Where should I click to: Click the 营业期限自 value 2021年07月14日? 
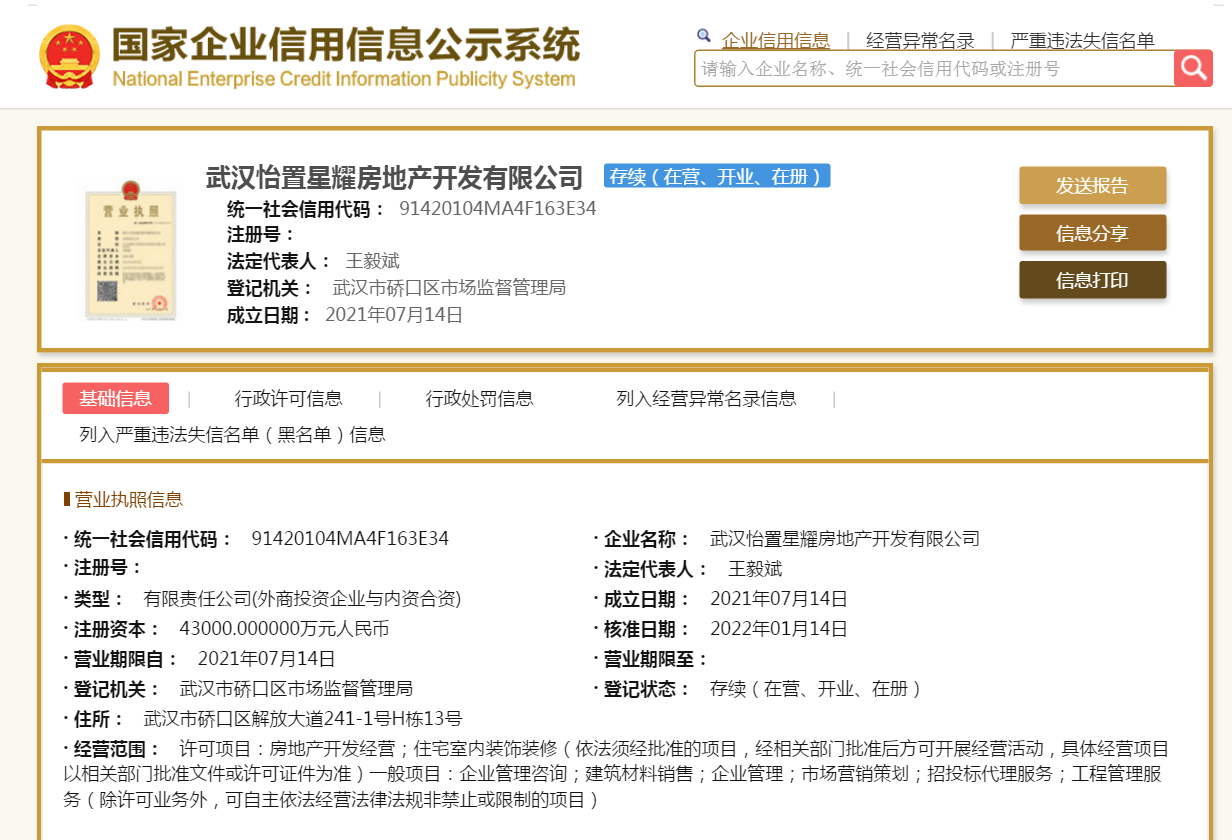[267, 659]
